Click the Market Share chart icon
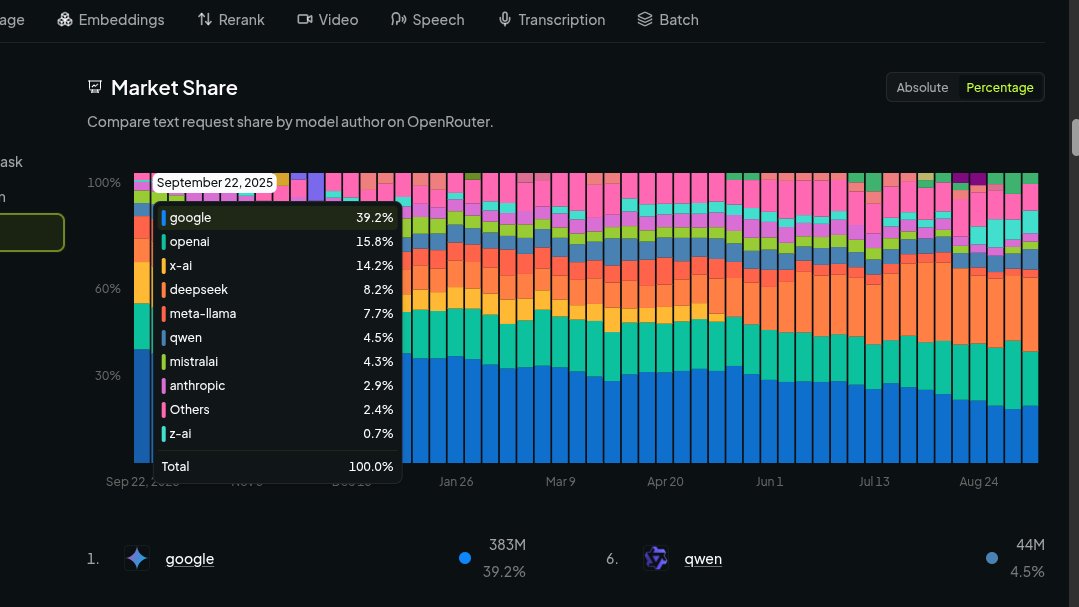 click(95, 87)
